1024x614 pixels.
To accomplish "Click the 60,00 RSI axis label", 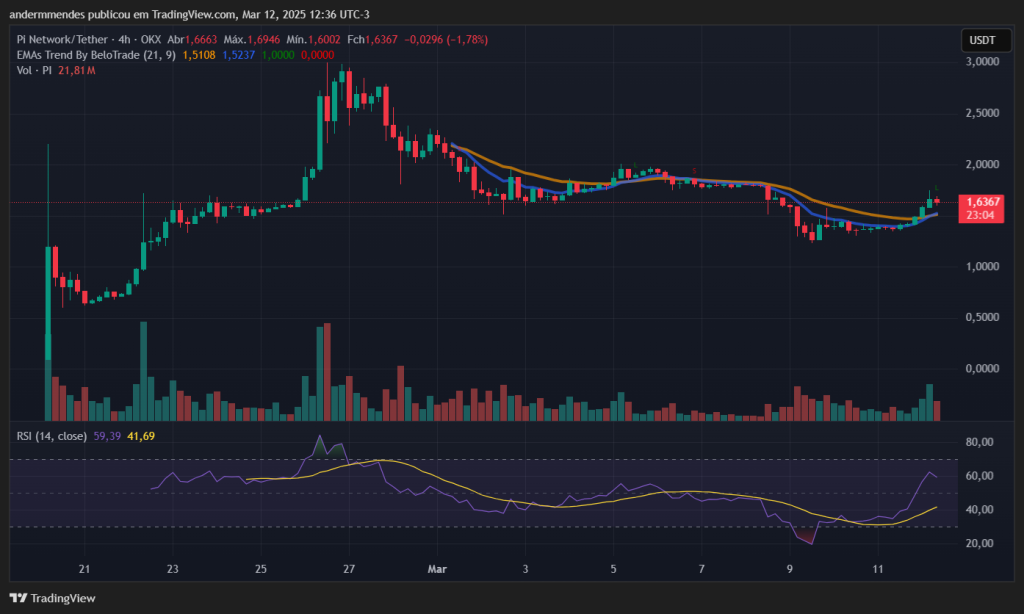I will [980, 476].
